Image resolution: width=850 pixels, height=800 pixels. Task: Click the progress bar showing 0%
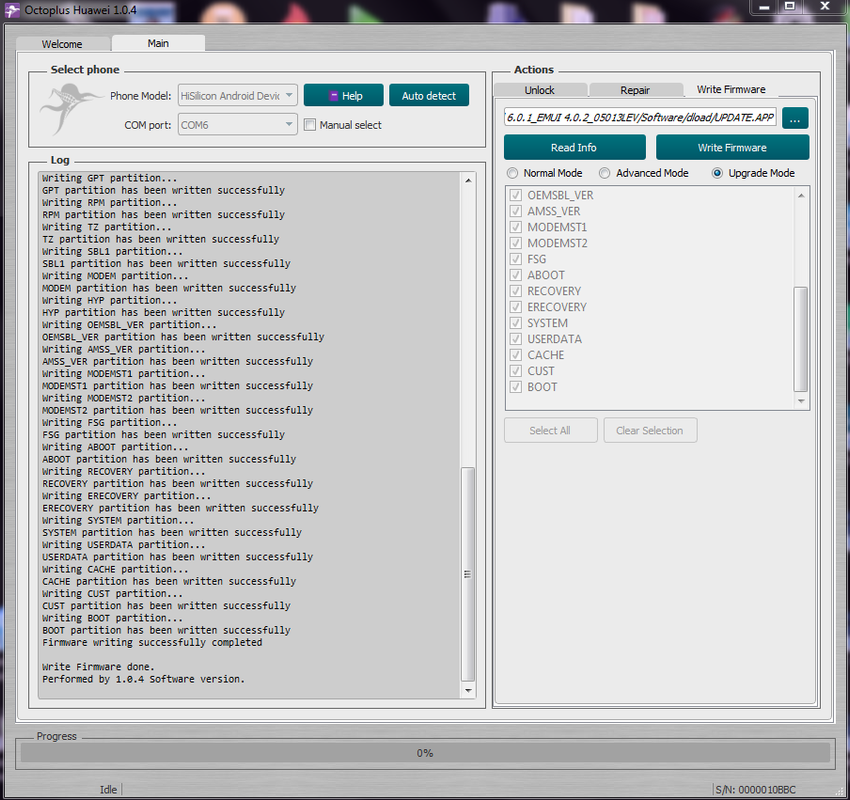point(425,753)
